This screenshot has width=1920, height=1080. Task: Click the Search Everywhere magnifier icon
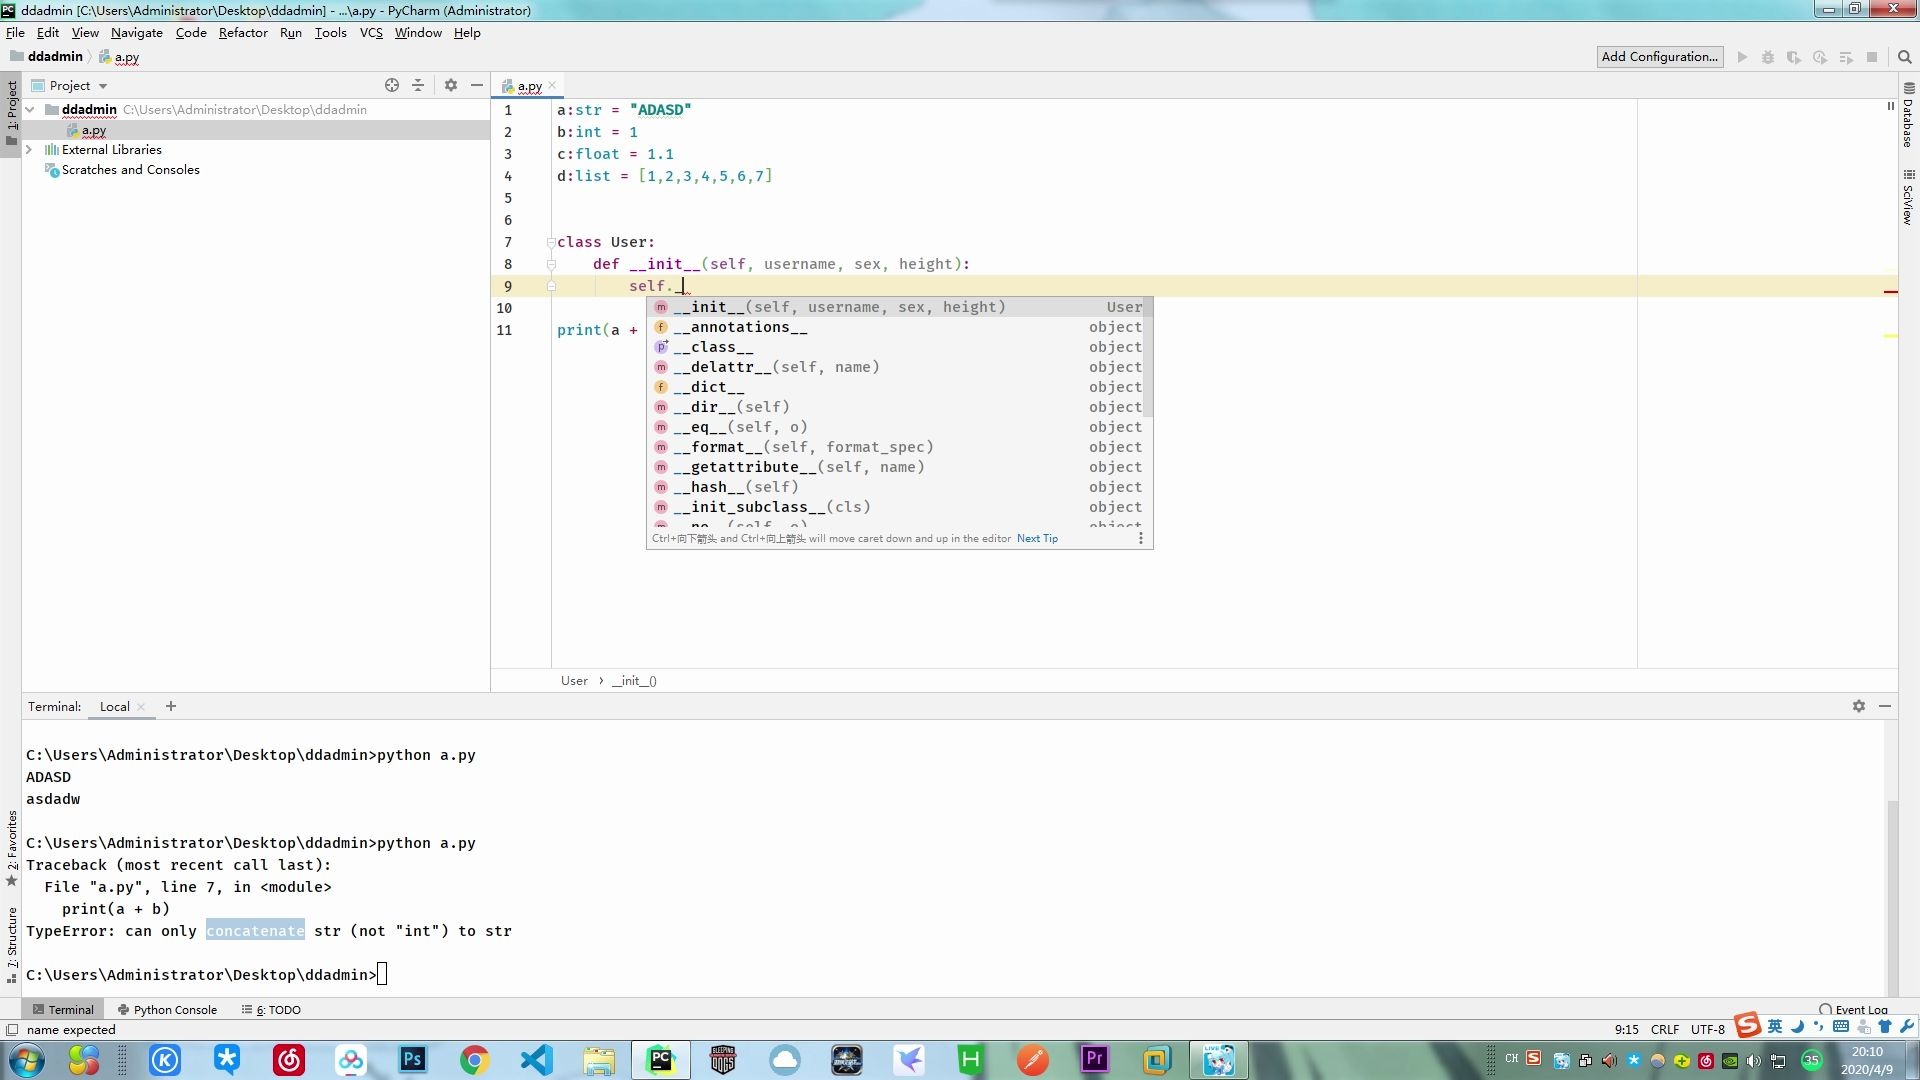pos(1904,57)
